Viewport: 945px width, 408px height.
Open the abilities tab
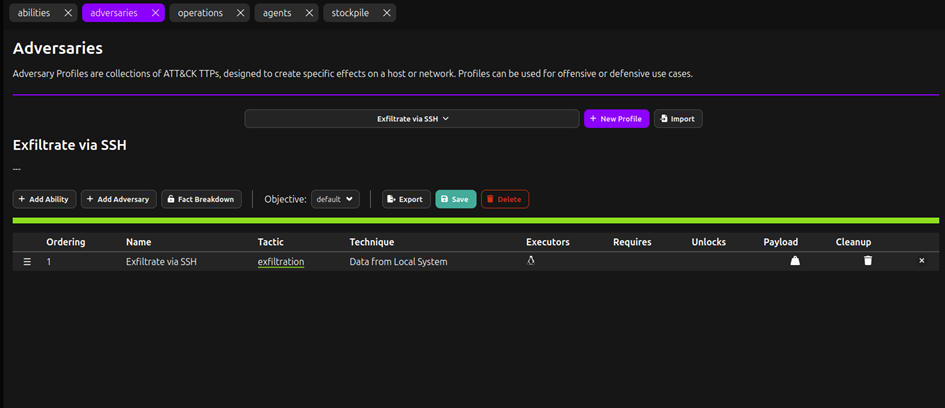pos(34,13)
